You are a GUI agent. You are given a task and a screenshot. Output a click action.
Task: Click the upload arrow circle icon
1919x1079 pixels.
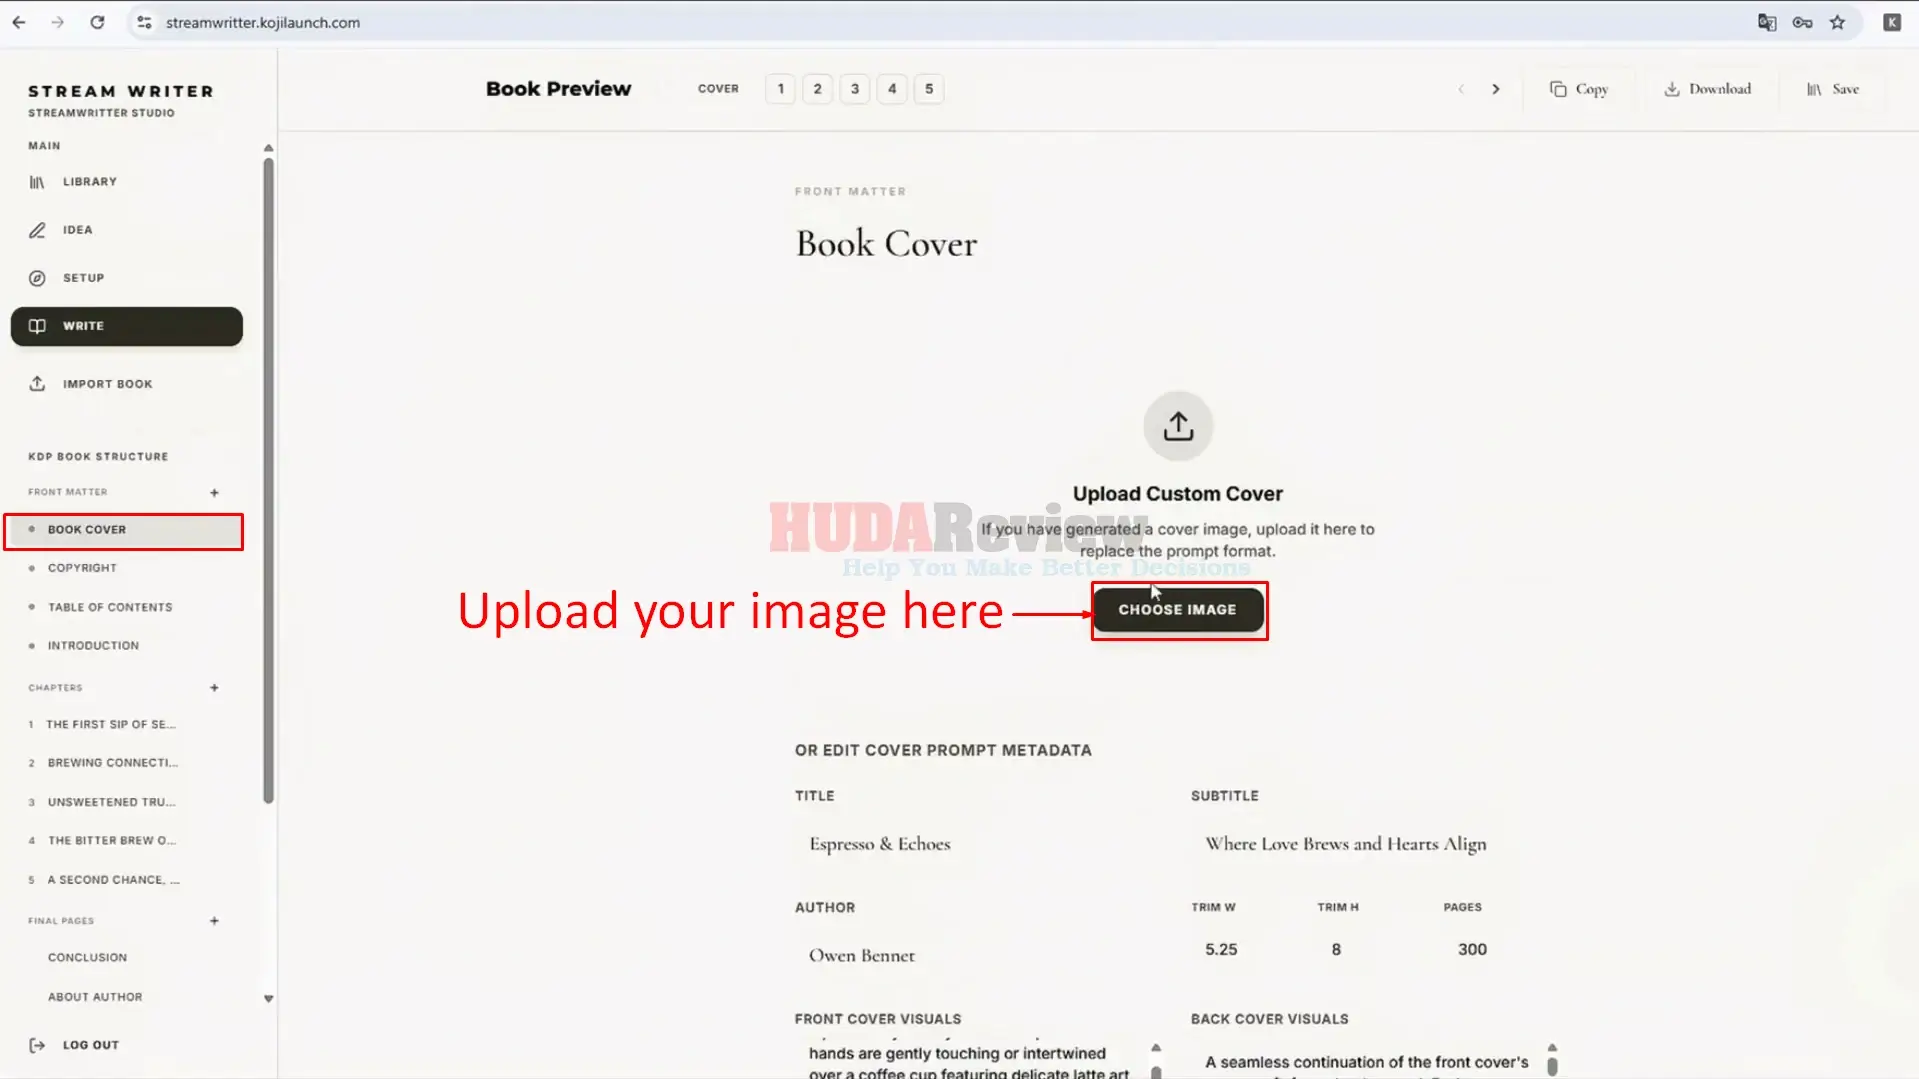tap(1178, 426)
